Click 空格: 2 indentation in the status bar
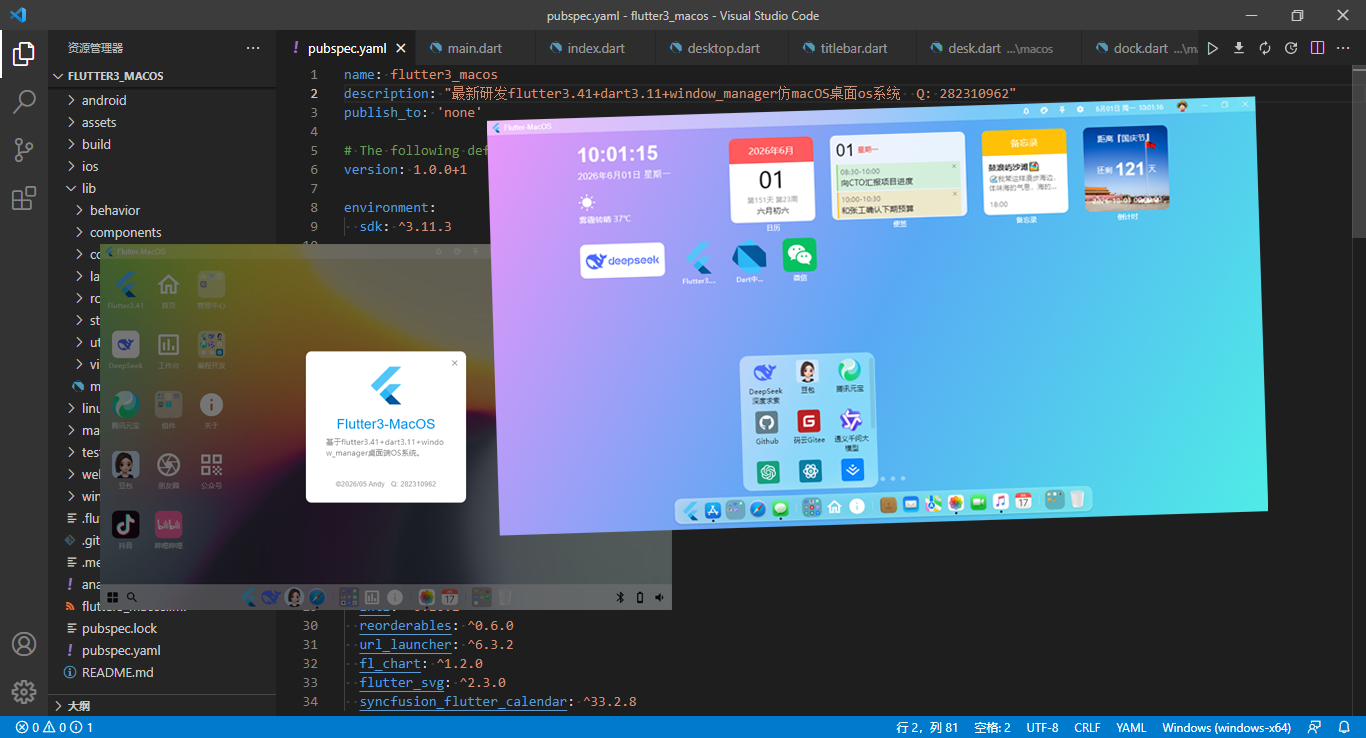Image resolution: width=1366 pixels, height=738 pixels. pyautogui.click(x=992, y=727)
